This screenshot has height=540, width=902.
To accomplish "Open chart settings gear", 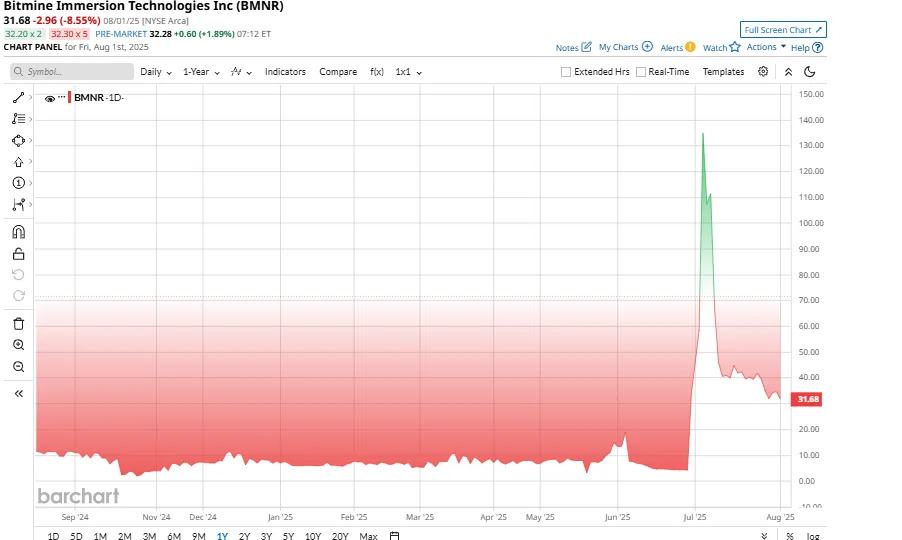I will coord(763,71).
